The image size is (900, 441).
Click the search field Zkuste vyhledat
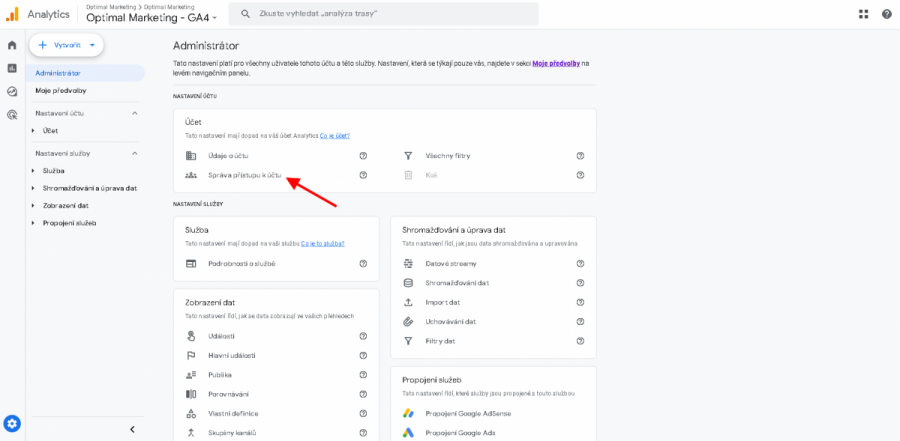coord(383,14)
